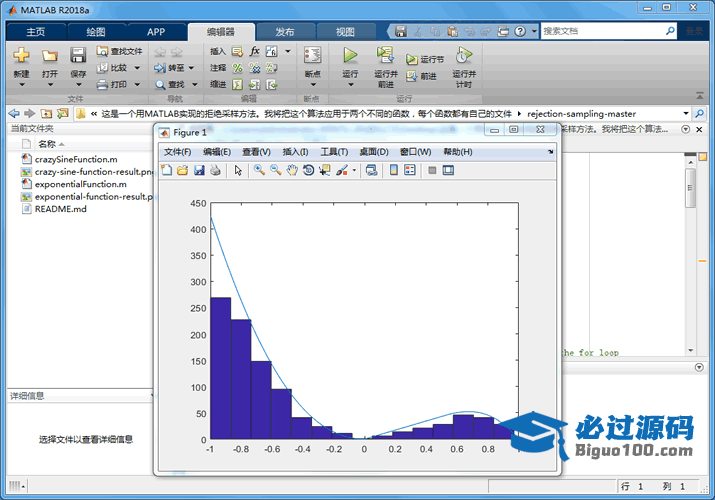
Task: Select the Zoom Out tool in Figure 1
Action: [x=275, y=170]
